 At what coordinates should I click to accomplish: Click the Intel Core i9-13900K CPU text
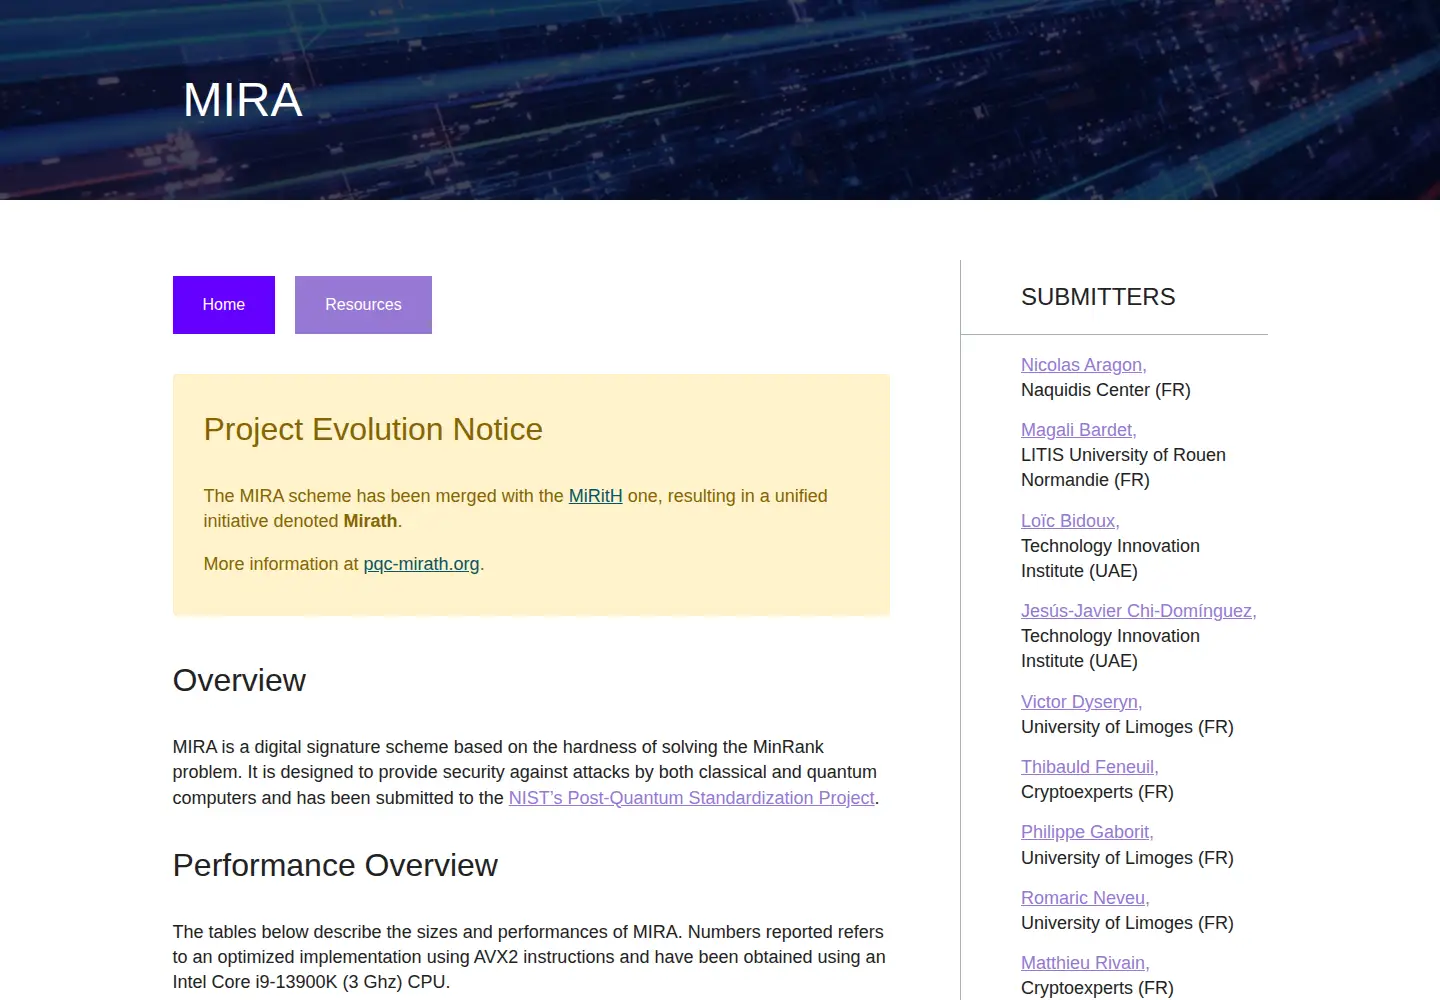tap(311, 982)
